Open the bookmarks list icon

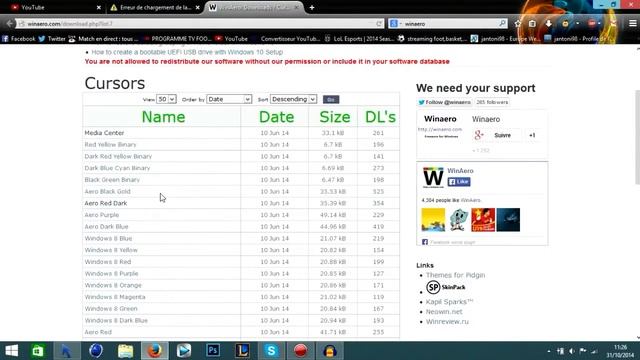point(532,24)
